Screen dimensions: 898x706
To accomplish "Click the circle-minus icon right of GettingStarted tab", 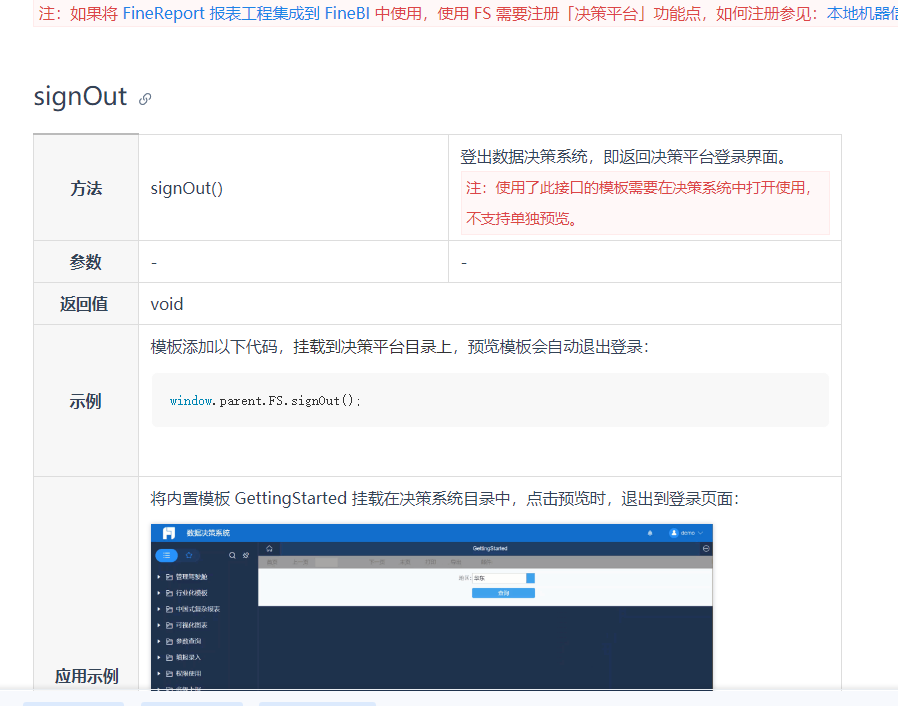I will [x=706, y=548].
